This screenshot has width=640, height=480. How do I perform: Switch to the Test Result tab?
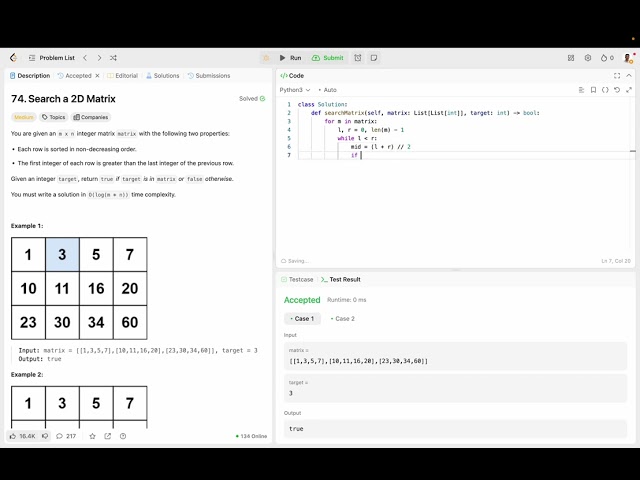click(341, 280)
